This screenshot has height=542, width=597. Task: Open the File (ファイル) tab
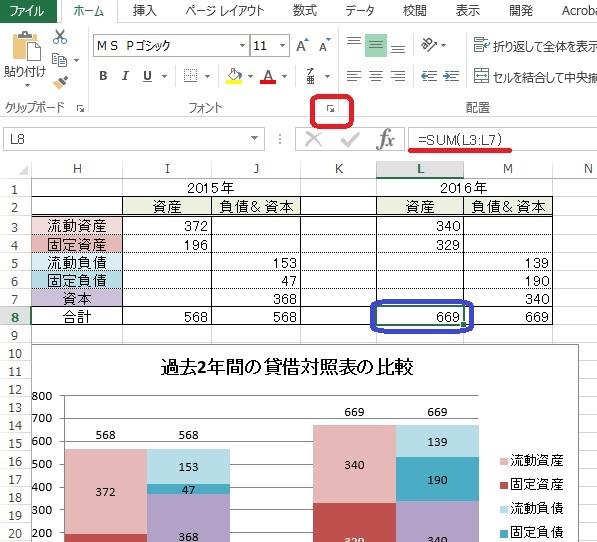[27, 11]
